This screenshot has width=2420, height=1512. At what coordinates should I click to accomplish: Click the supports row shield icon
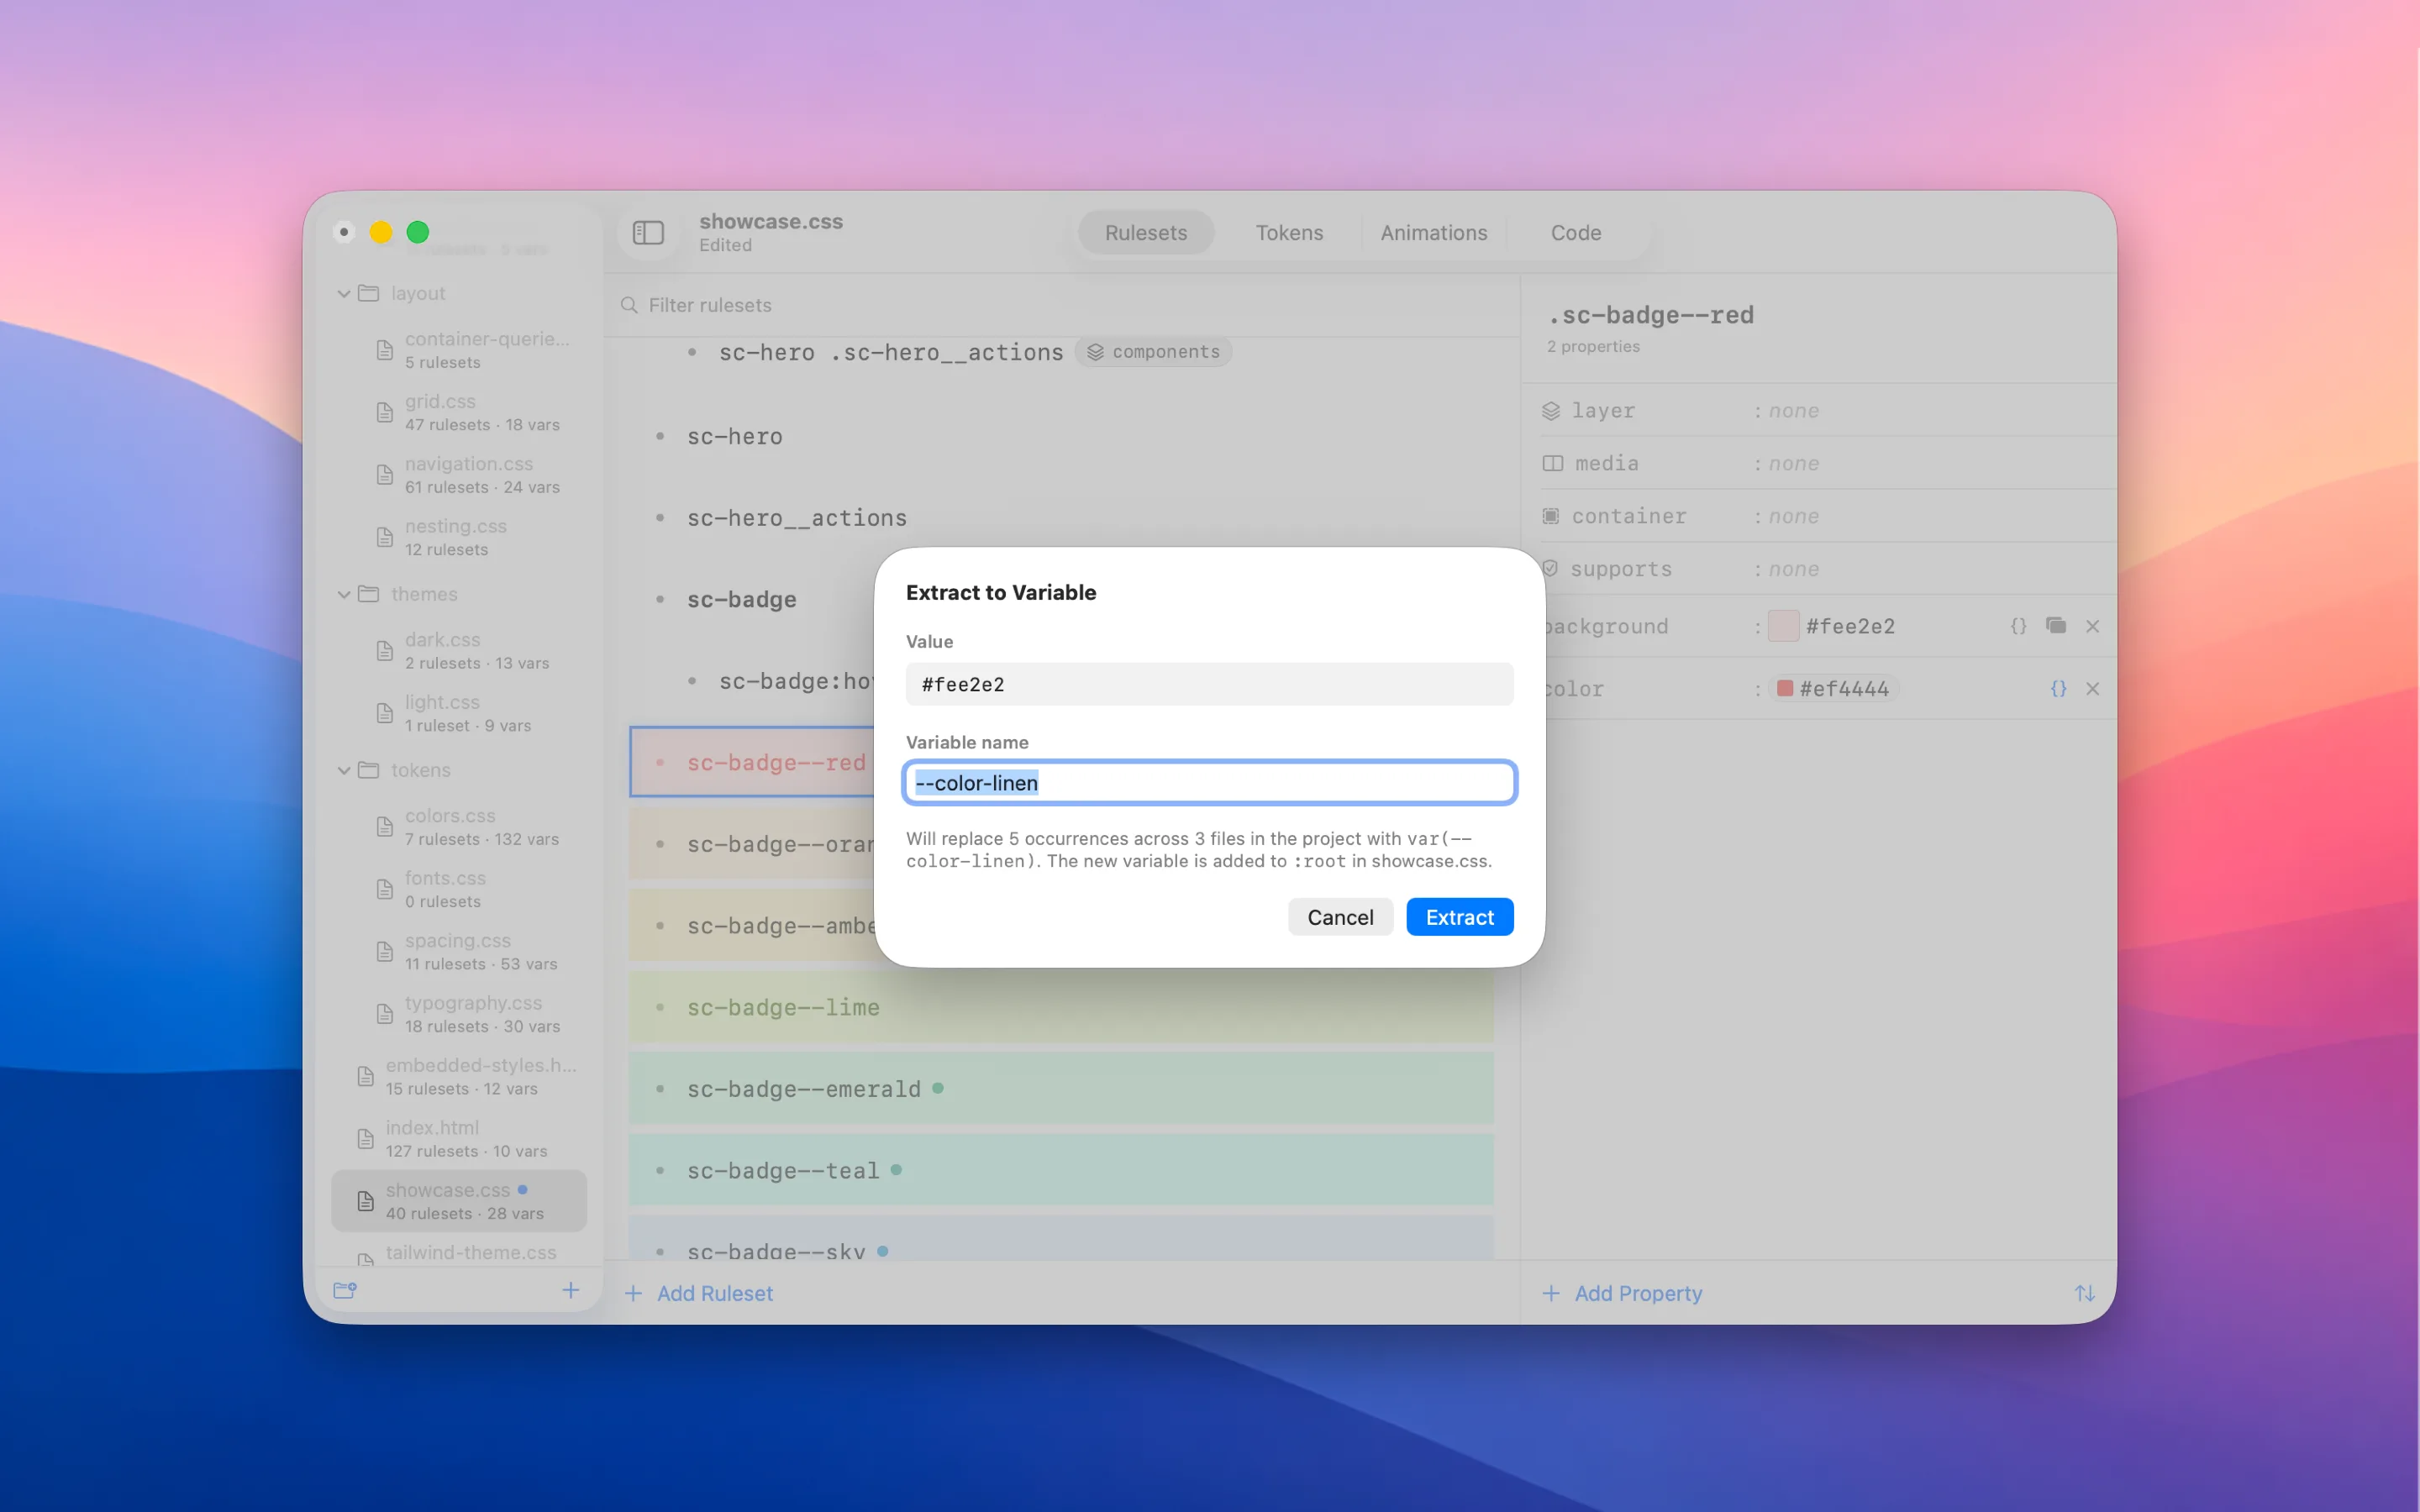click(1551, 568)
